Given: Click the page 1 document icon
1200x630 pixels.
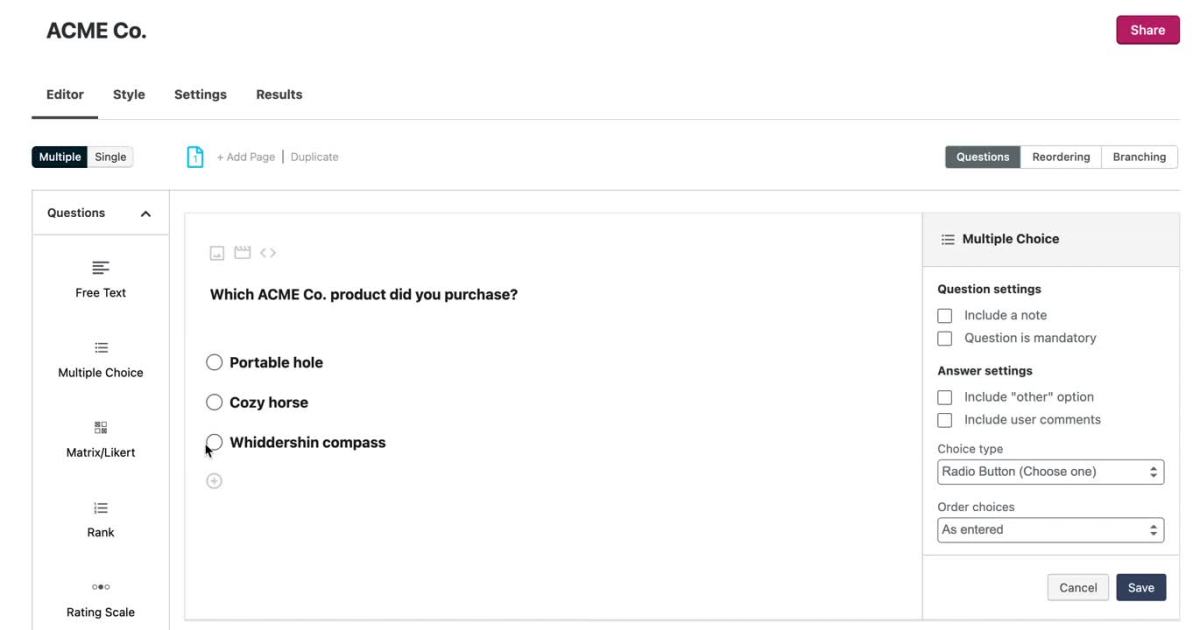Looking at the screenshot, I should click(x=196, y=157).
